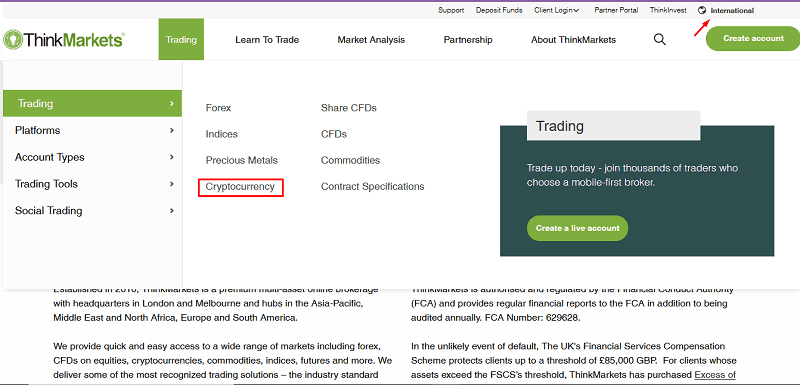The height and width of the screenshot is (385, 800).
Task: Go to the Forex trading page
Action: click(x=218, y=108)
